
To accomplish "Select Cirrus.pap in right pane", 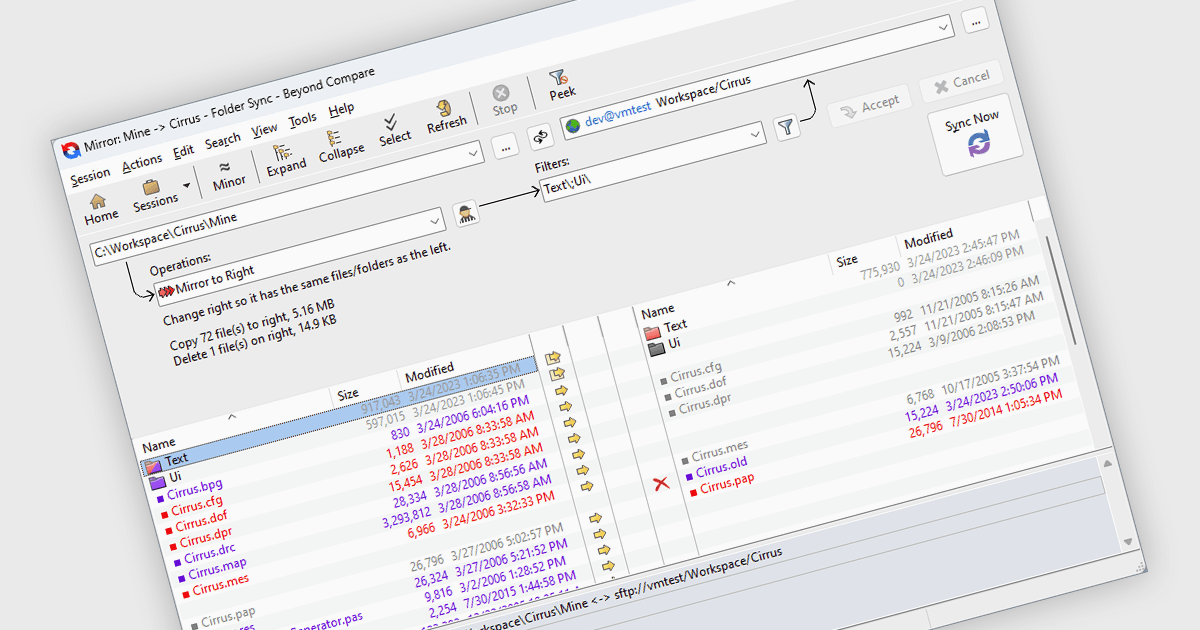I will coord(726,484).
